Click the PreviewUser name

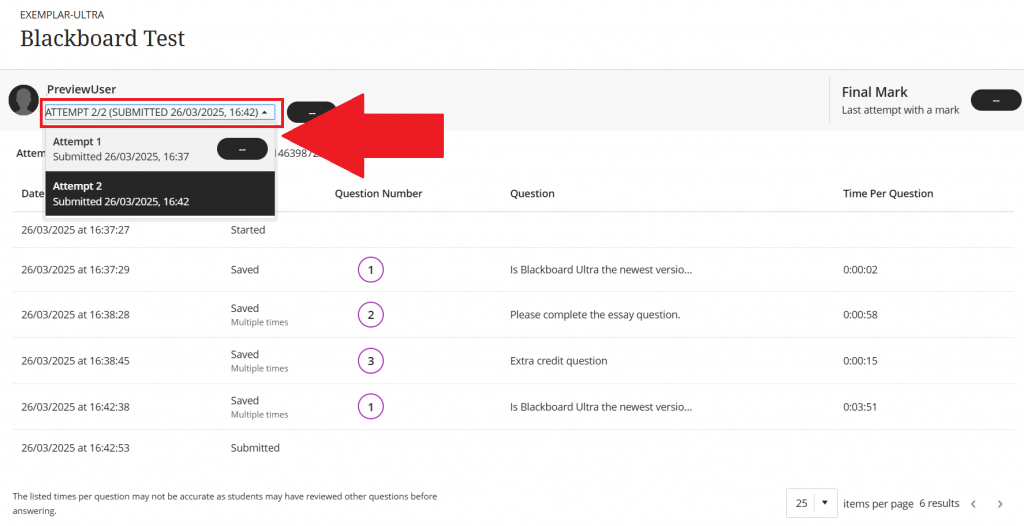tap(82, 90)
